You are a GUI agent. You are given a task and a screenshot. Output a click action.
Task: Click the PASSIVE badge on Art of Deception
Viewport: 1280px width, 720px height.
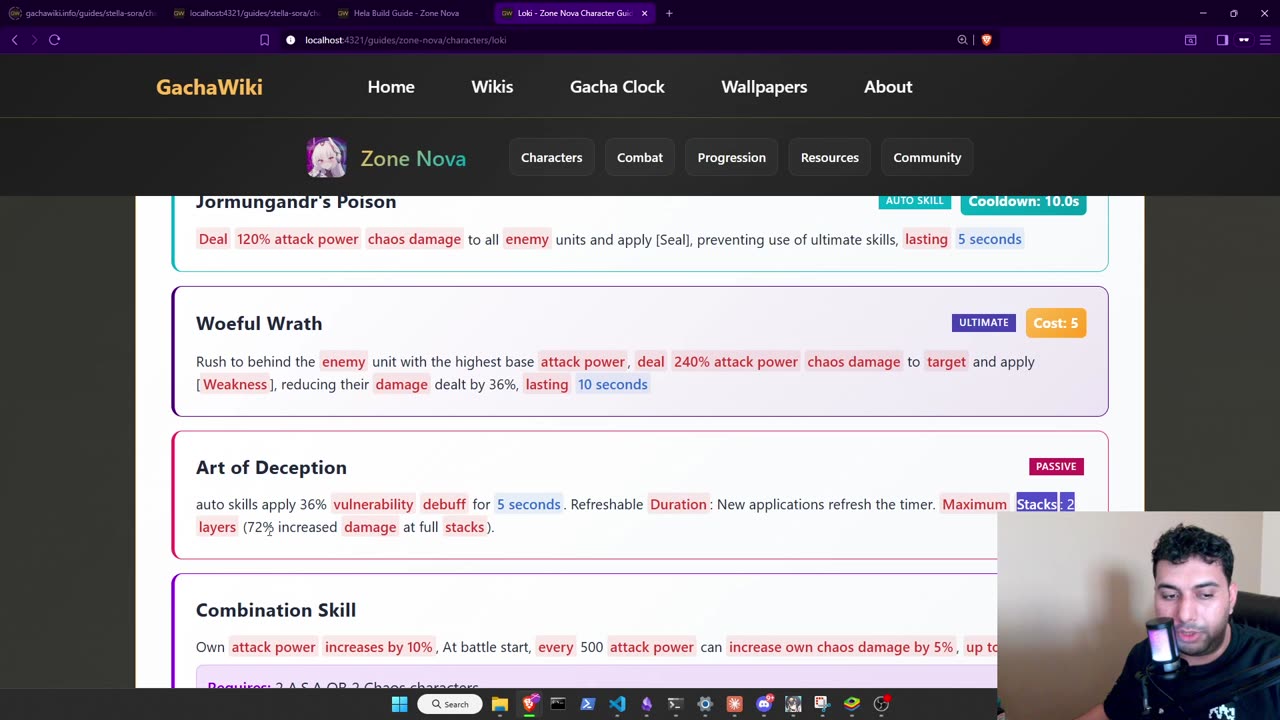[1056, 466]
